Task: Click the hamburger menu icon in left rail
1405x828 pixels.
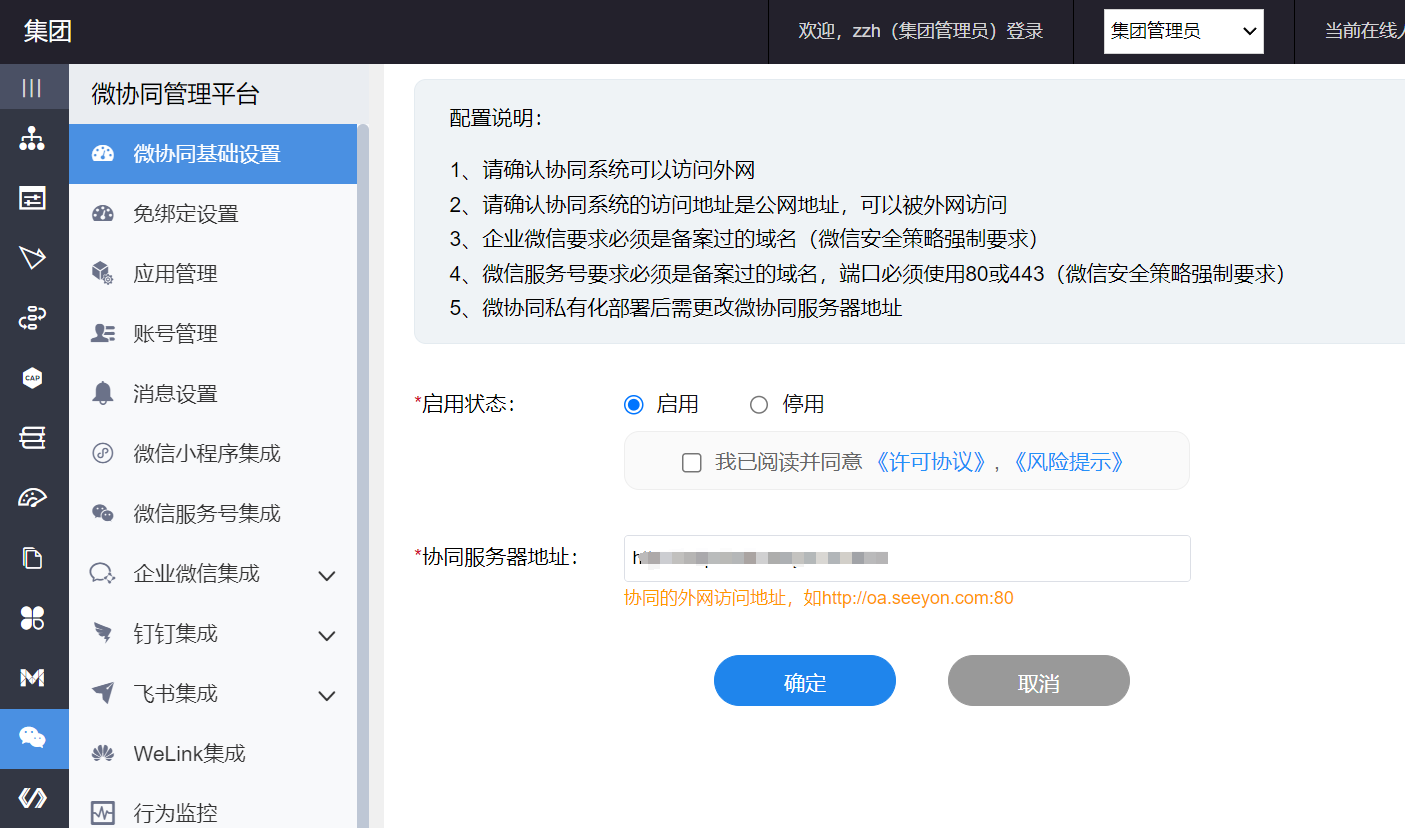Action: tap(32, 88)
